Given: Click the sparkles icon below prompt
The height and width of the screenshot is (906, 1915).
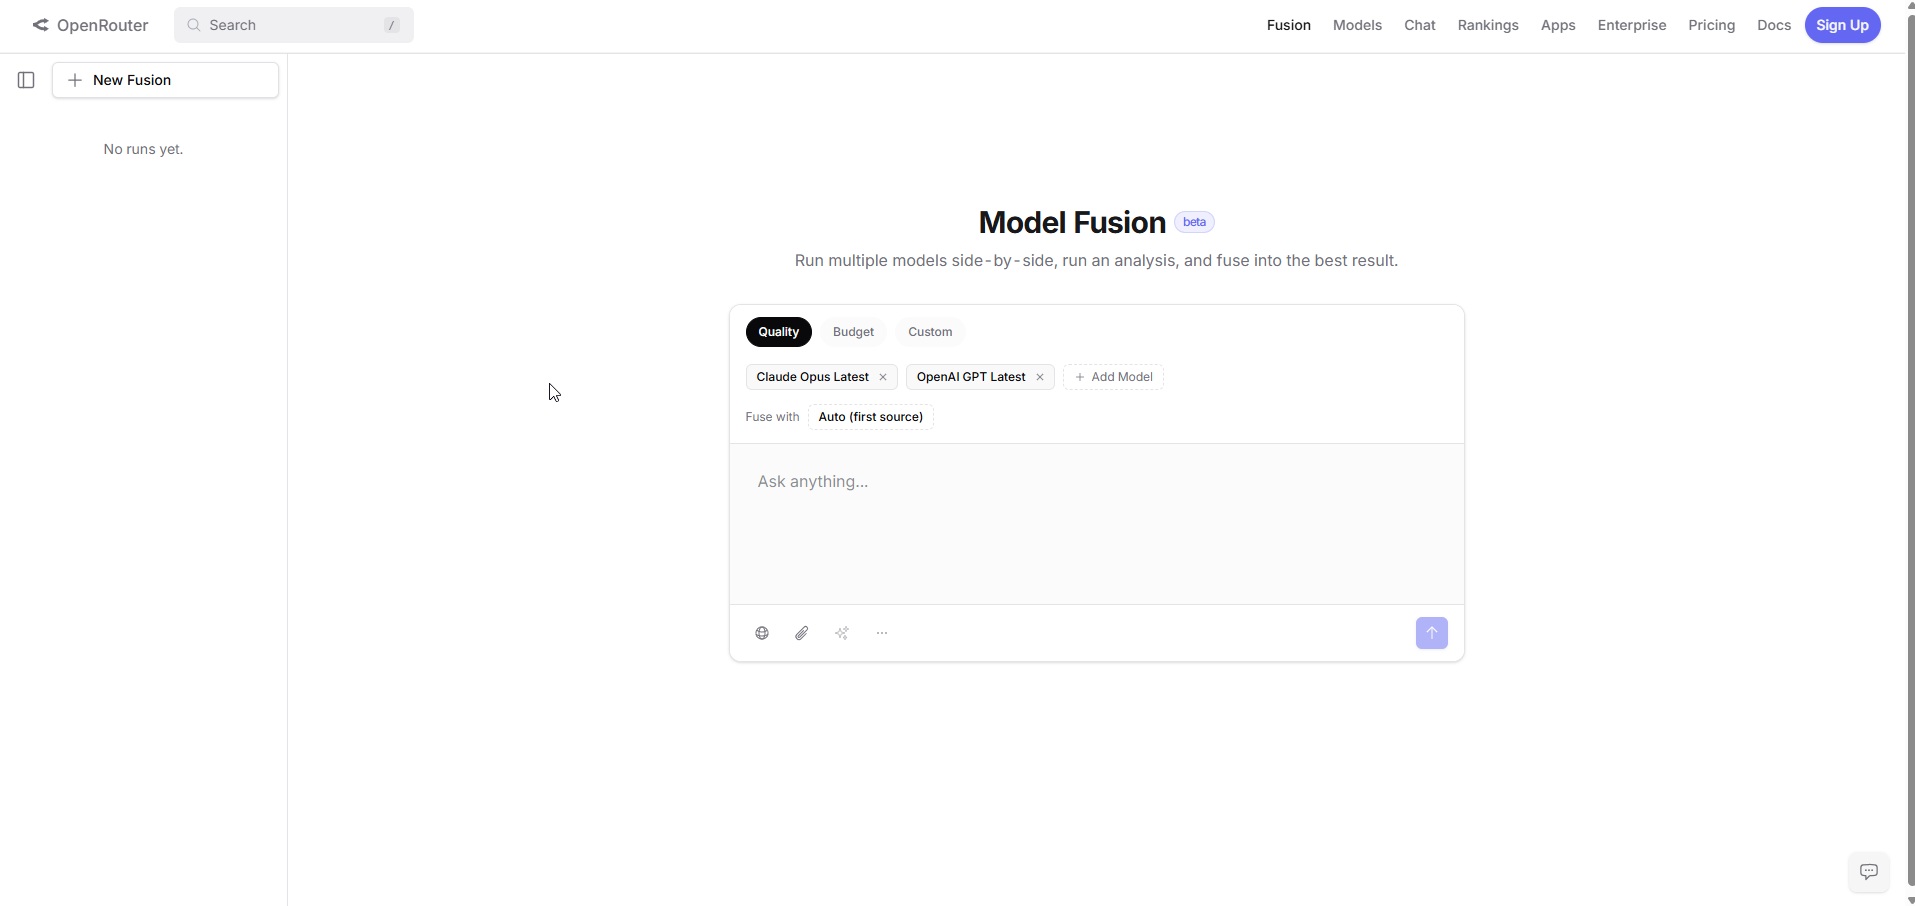Looking at the screenshot, I should 842,633.
